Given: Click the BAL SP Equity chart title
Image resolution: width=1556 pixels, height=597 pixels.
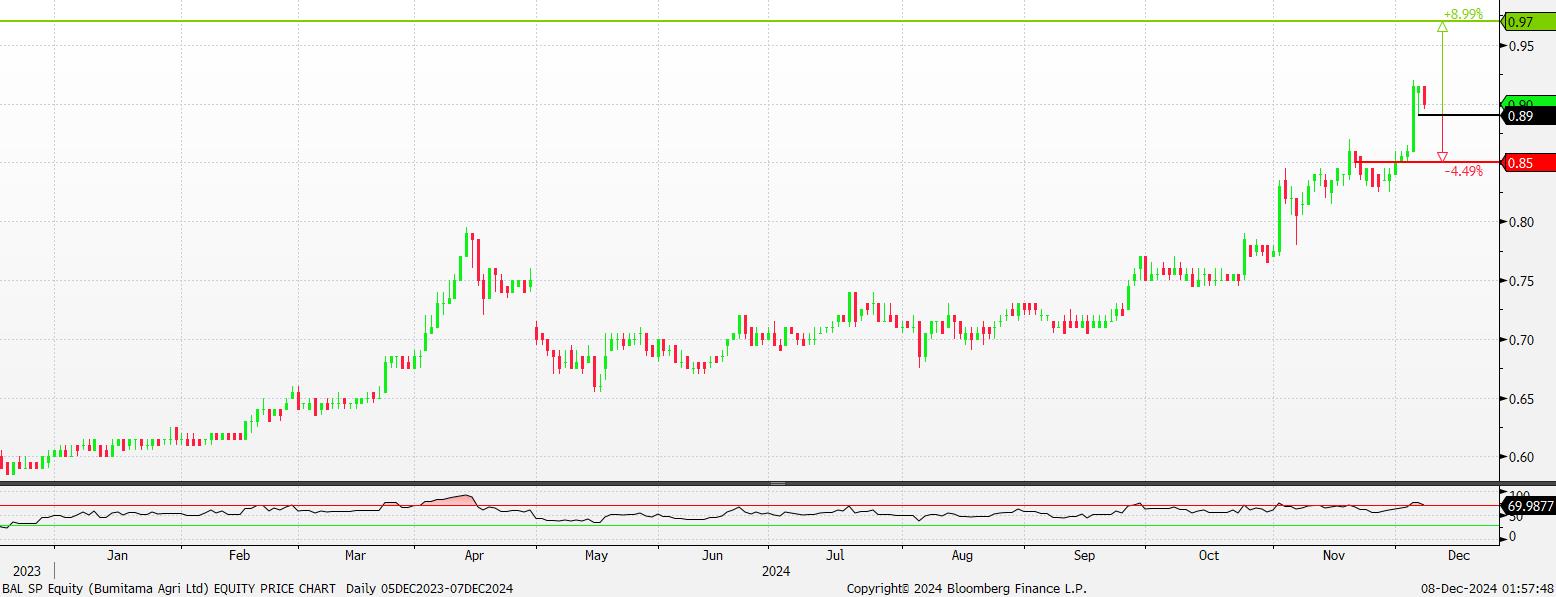Looking at the screenshot, I should 170,588.
